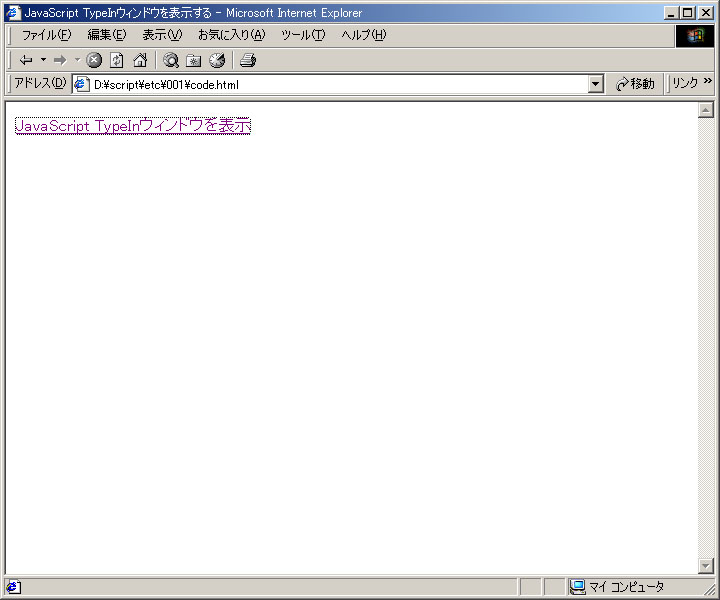The height and width of the screenshot is (600, 720).
Task: Click the 移動 Go button
Action: (636, 84)
